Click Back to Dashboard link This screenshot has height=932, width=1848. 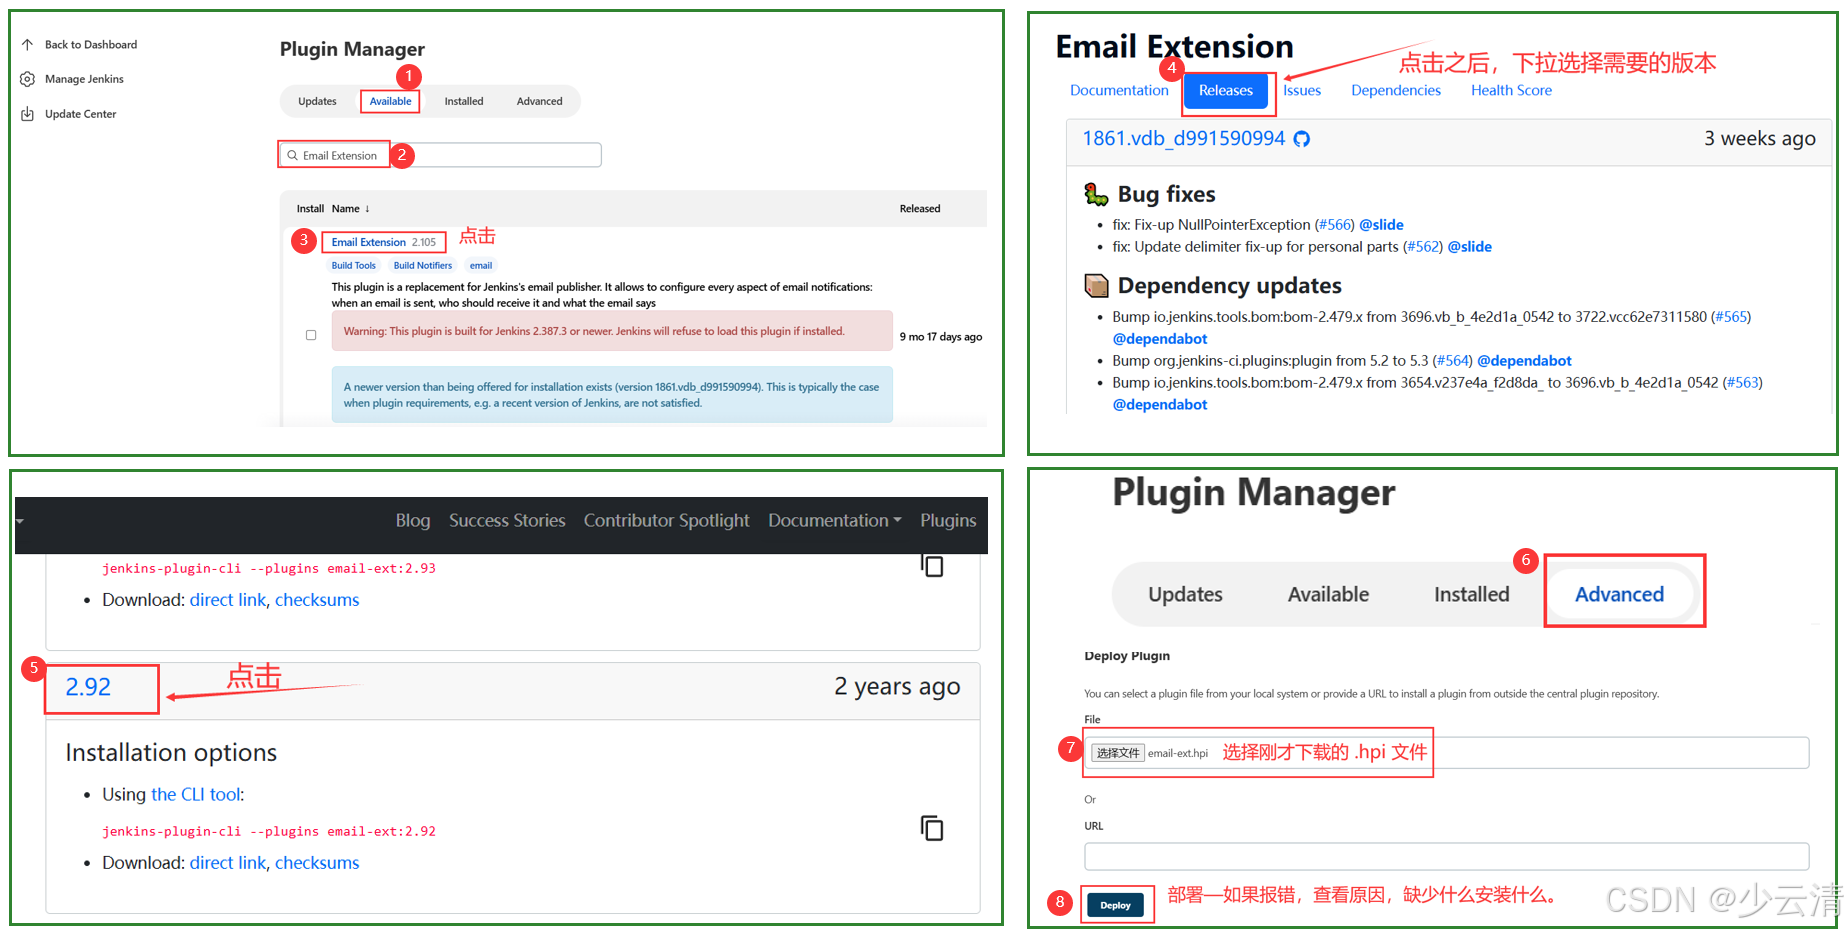coord(91,45)
